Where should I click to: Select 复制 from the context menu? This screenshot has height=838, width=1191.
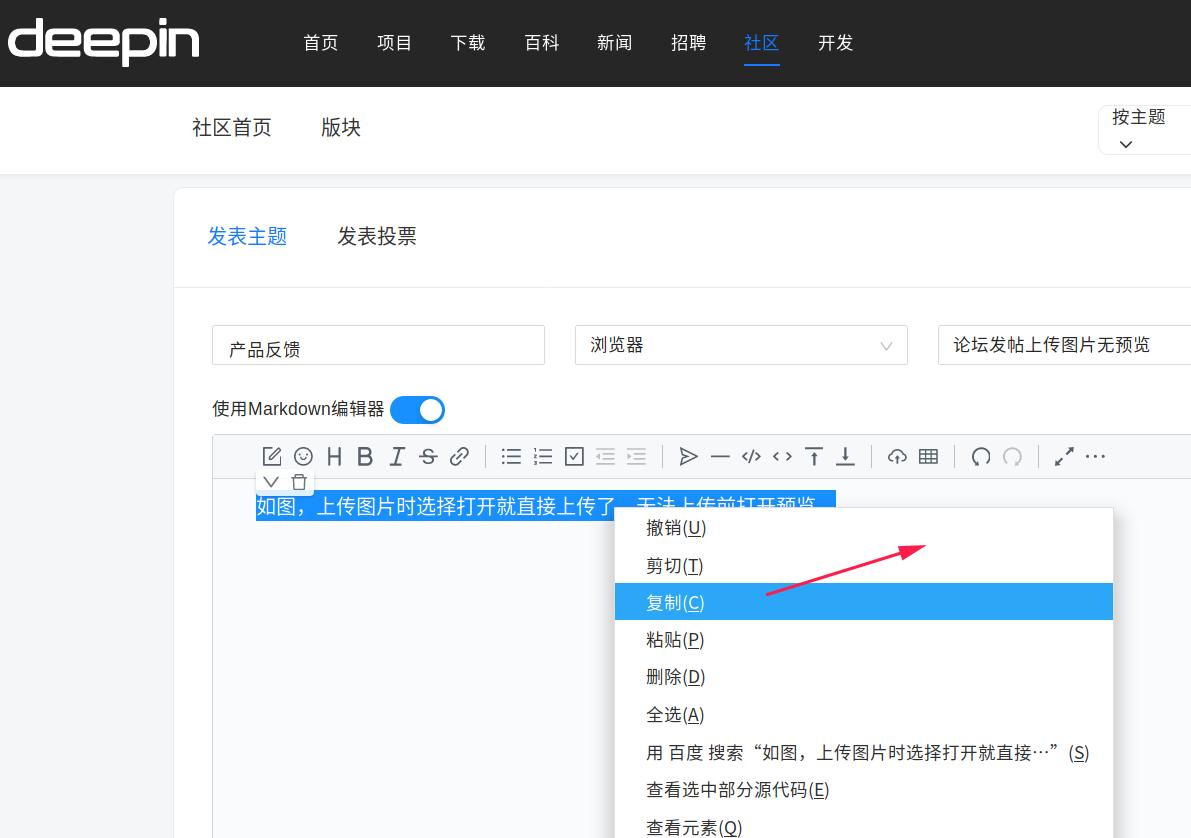tap(675, 601)
